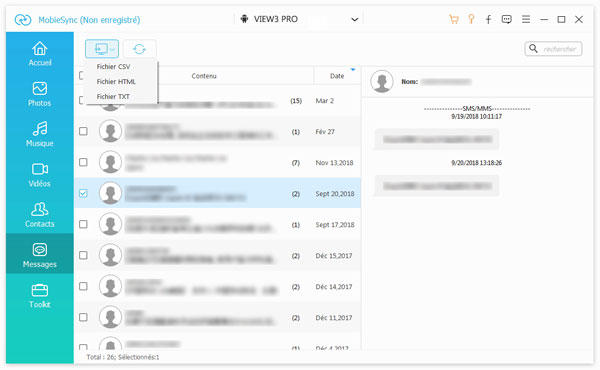Choose Fichier HTML export option

click(116, 81)
